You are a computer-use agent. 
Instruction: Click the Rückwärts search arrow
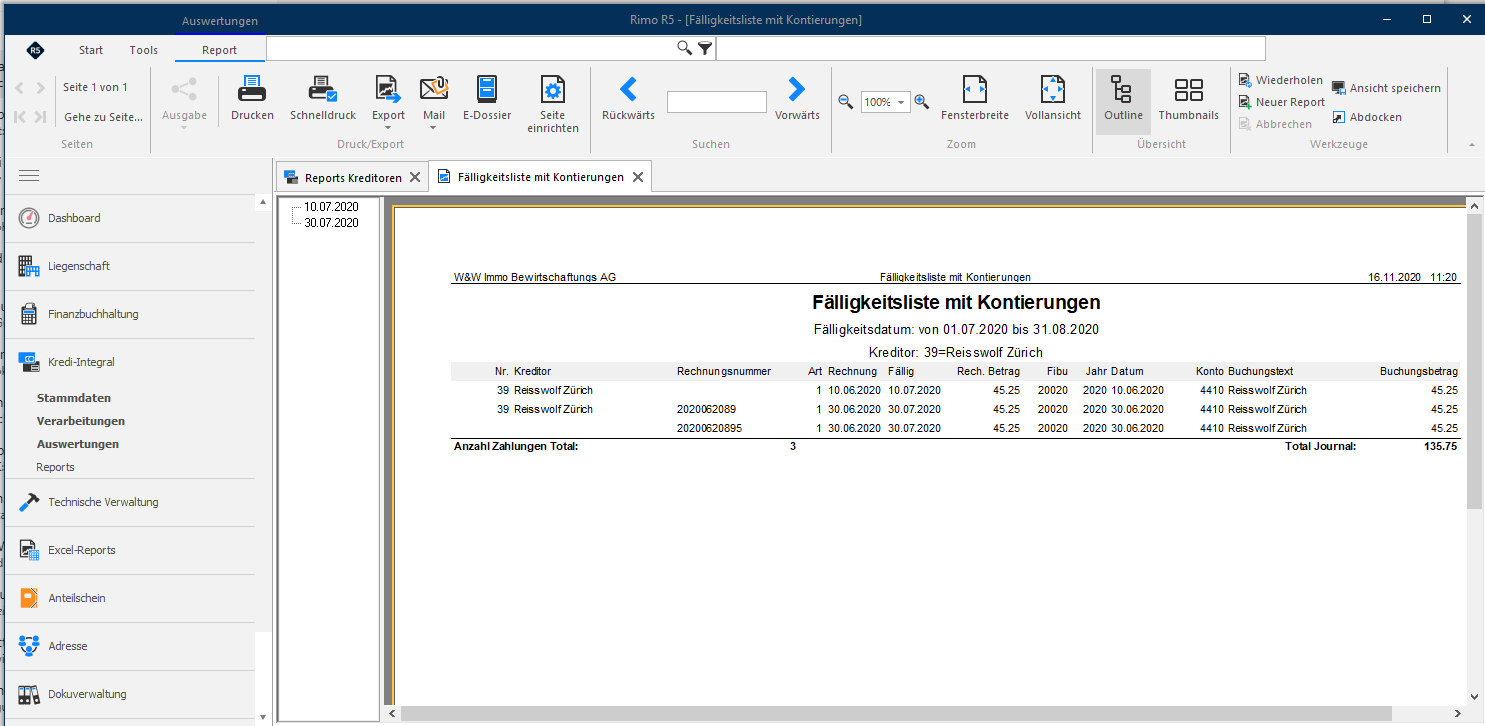pyautogui.click(x=628, y=90)
